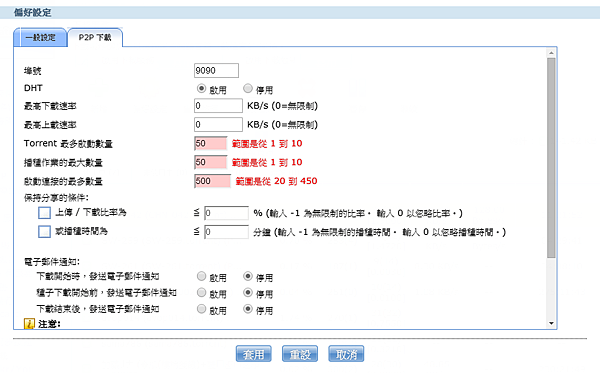Disable email notice before seed download starts
This screenshot has height=373, width=600.
248,292
